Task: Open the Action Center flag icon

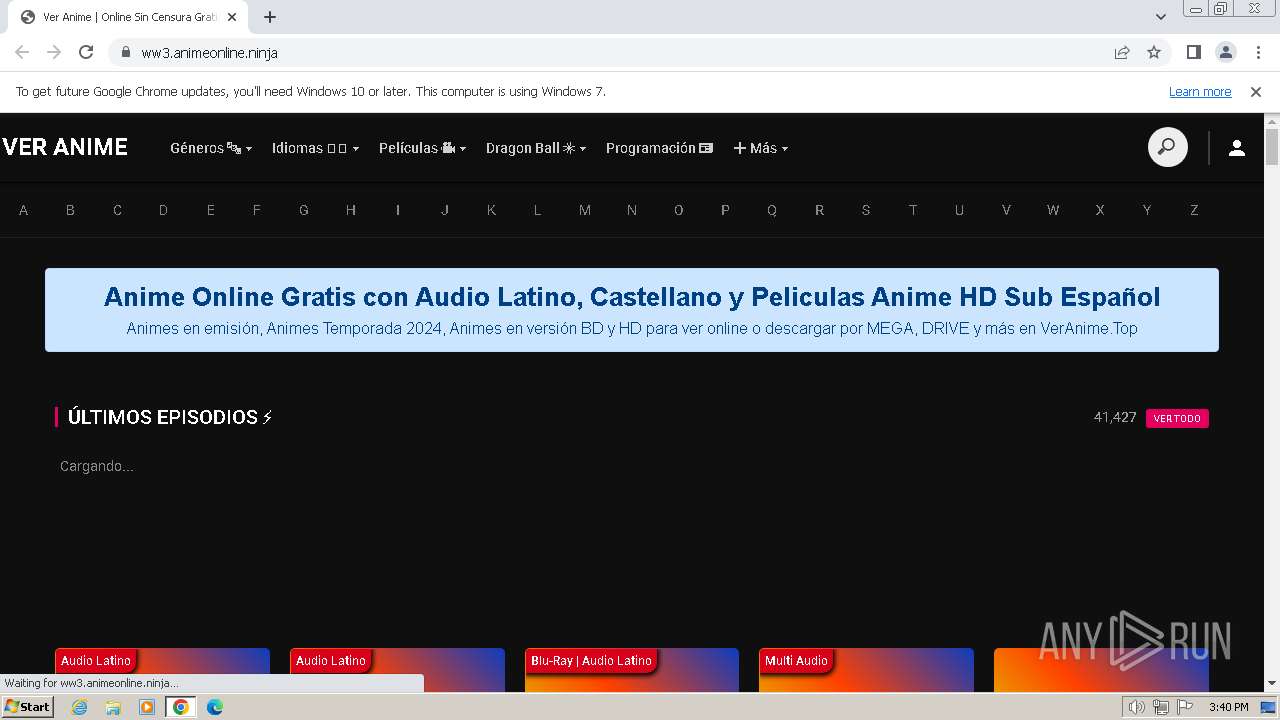Action: click(x=1185, y=707)
